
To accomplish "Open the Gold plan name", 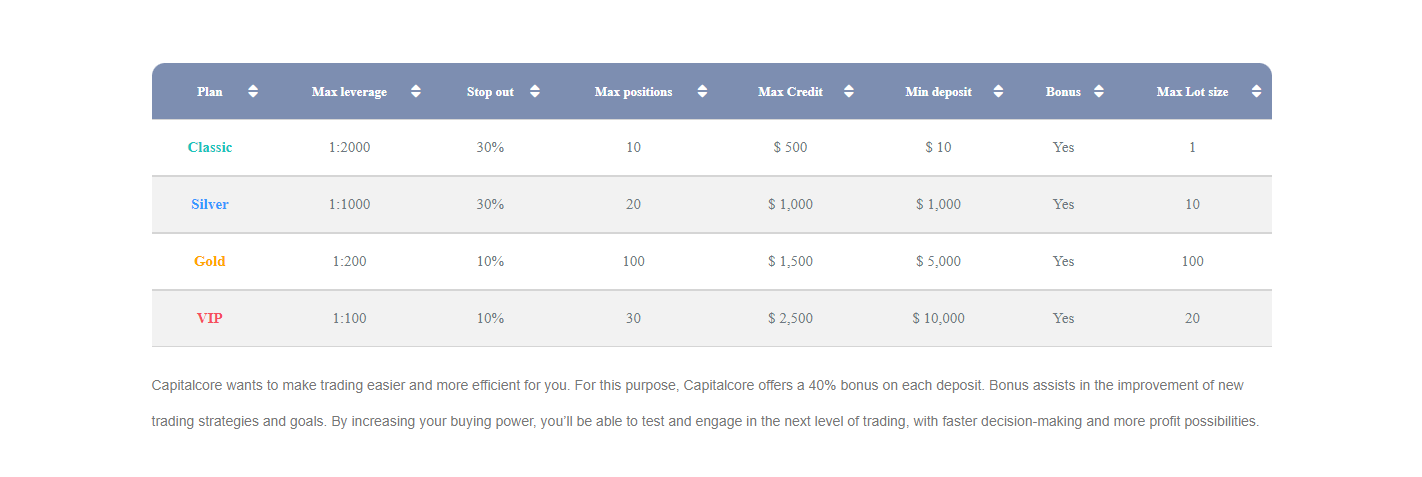I will tap(210, 261).
